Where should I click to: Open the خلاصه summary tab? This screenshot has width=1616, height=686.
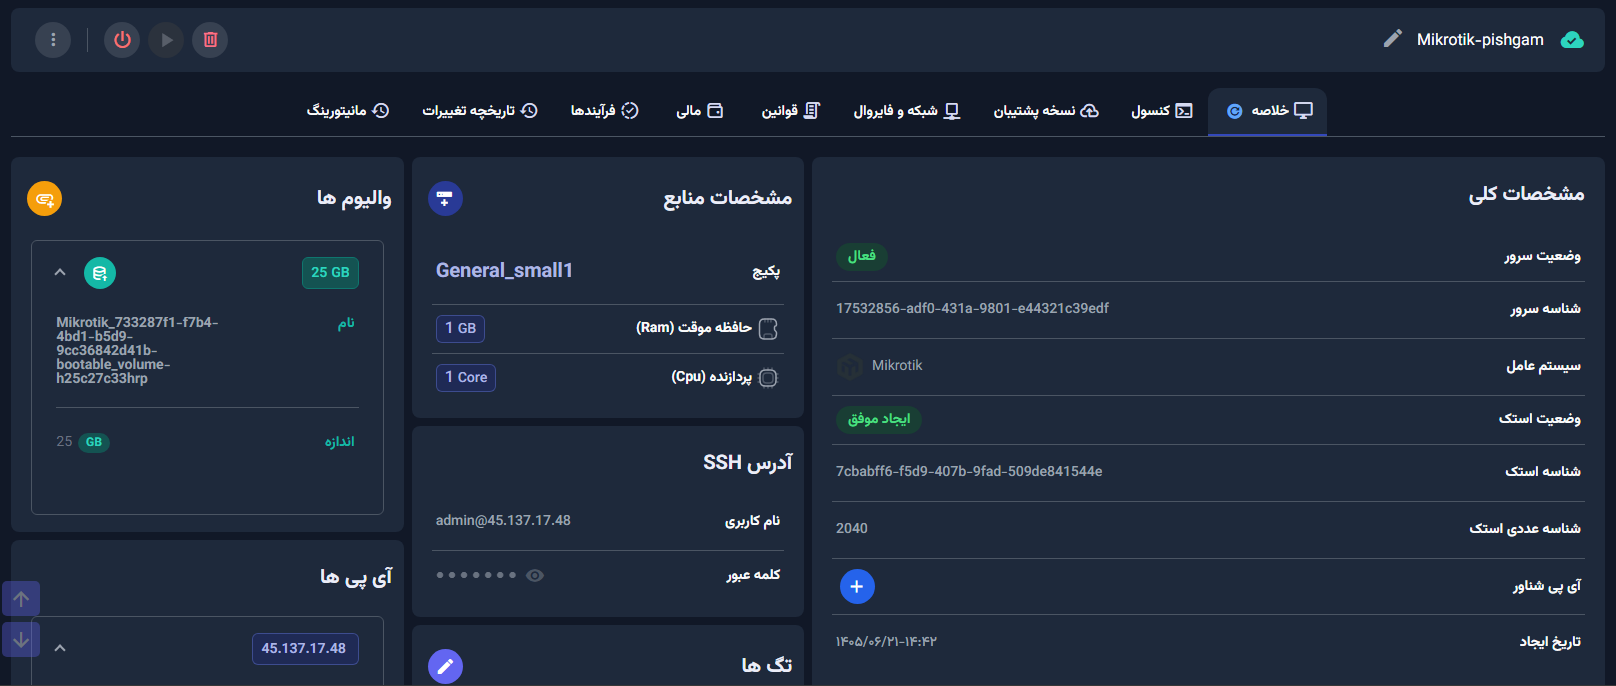(1267, 111)
